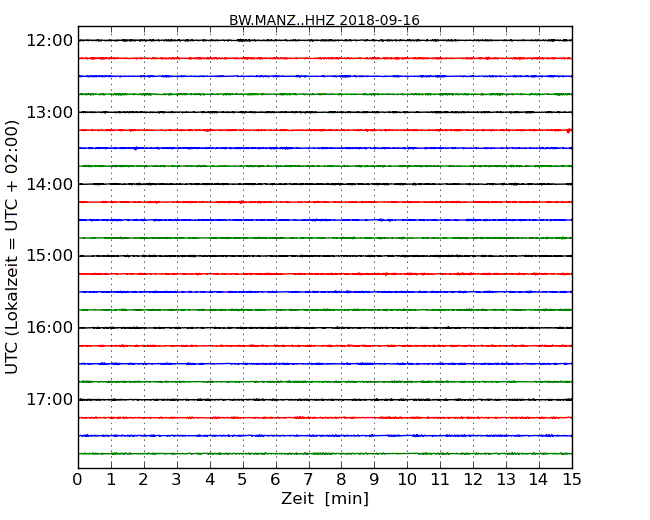Viewport: 650px width, 520px height.
Task: Click the x-axis tick label 10
Action: point(407,480)
